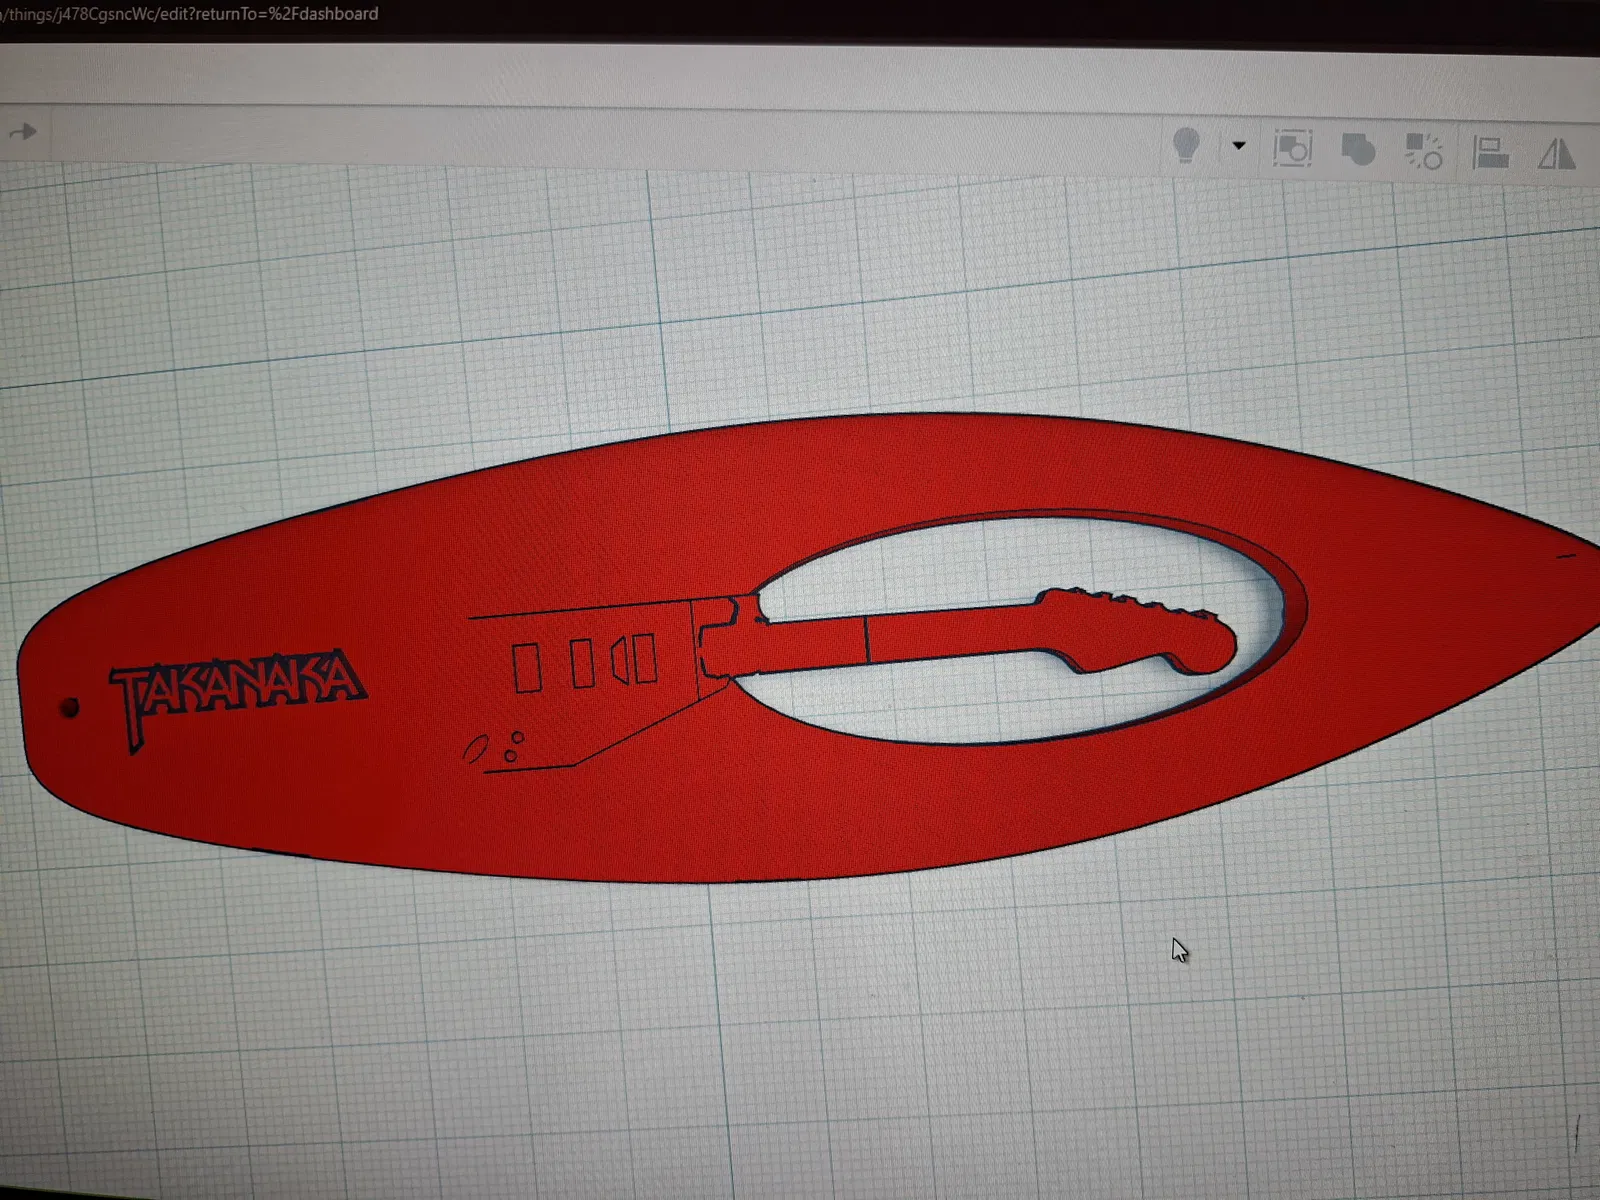Click the Align tool icon
The height and width of the screenshot is (1200, 1600).
pos(1490,153)
